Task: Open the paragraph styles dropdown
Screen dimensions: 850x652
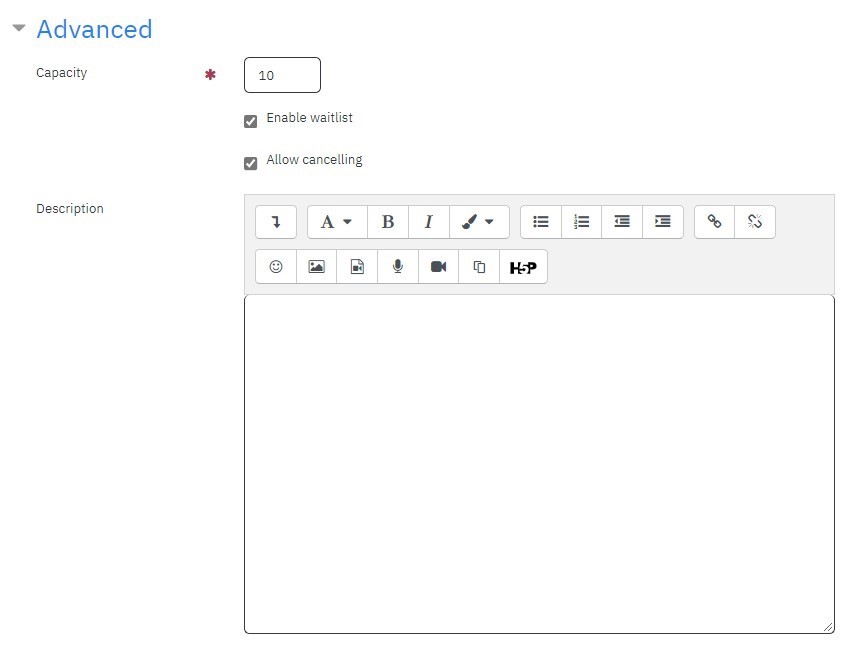Action: coord(337,222)
